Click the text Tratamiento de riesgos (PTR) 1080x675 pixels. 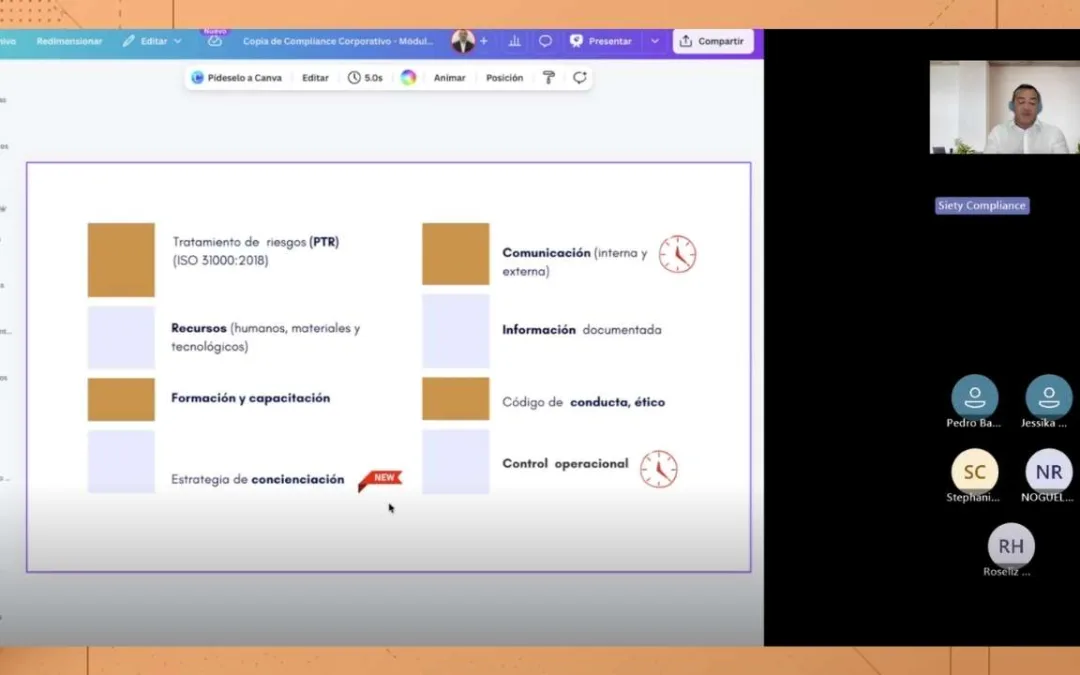[x=256, y=242]
